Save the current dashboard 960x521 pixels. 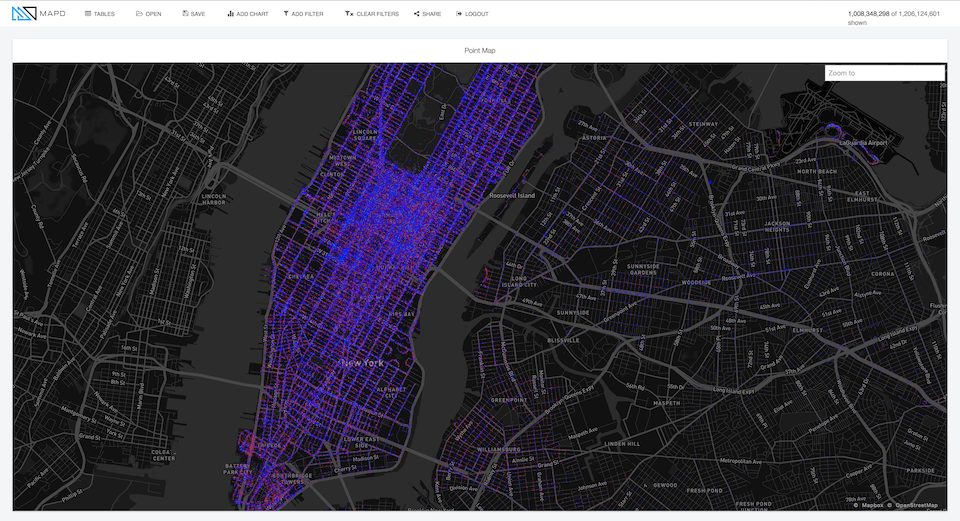tap(194, 13)
